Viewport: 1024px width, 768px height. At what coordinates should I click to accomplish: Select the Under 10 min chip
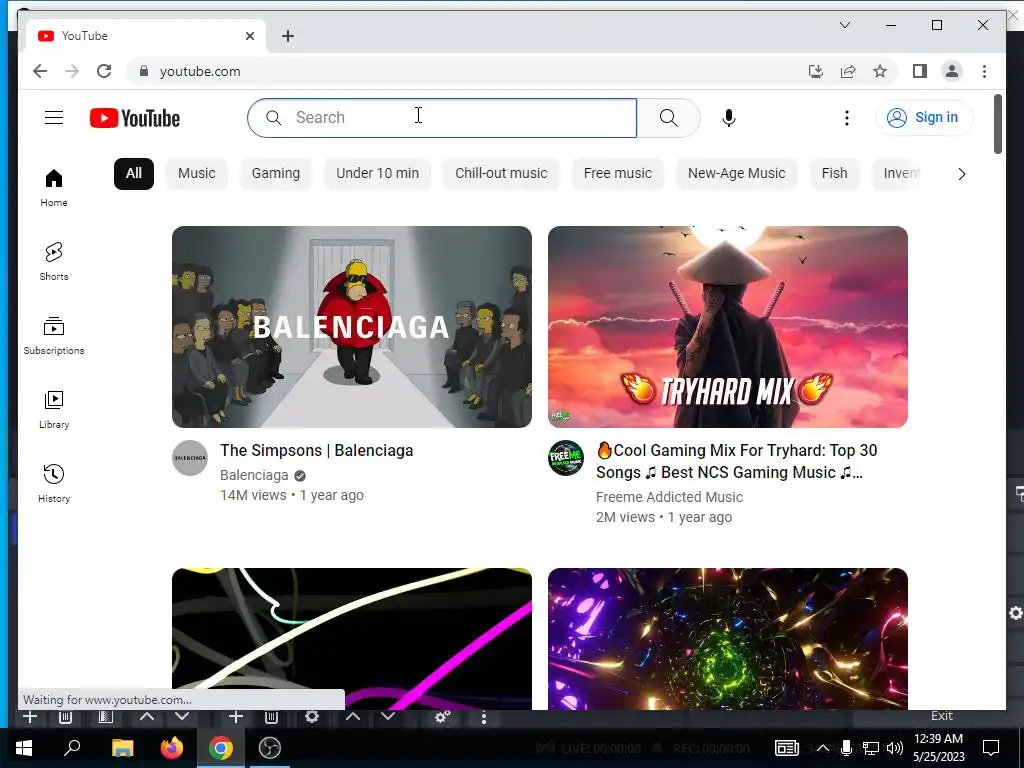377,174
